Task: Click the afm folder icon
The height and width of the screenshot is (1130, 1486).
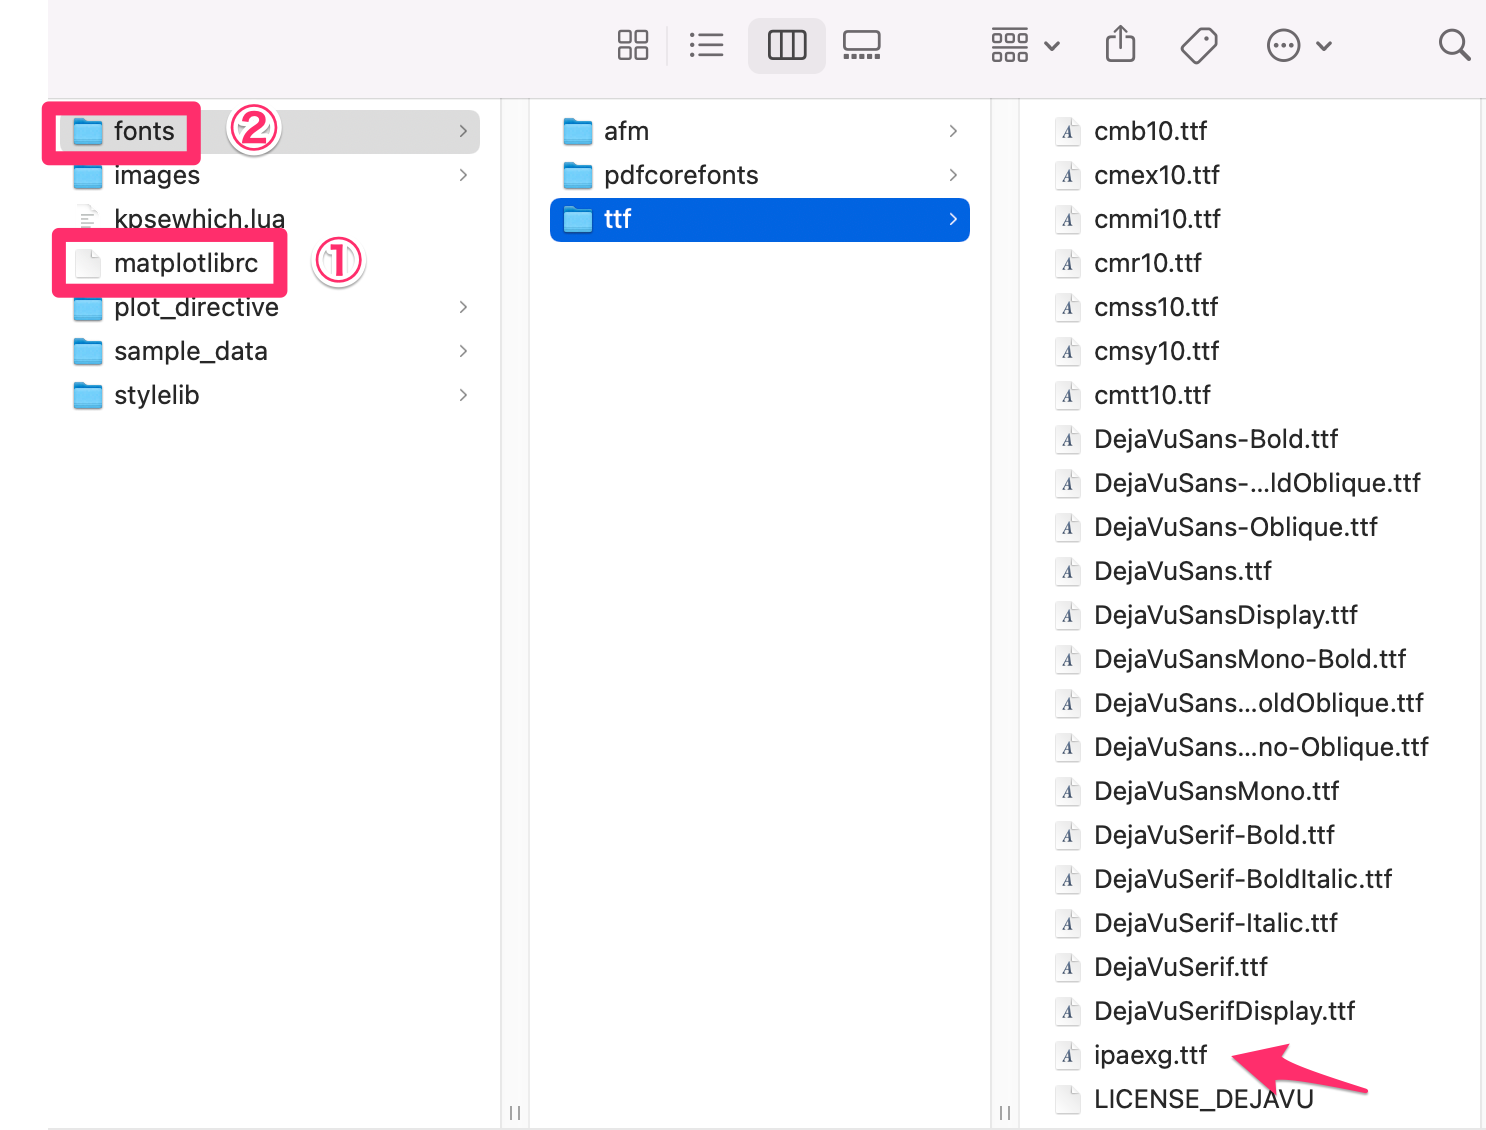Action: [577, 130]
